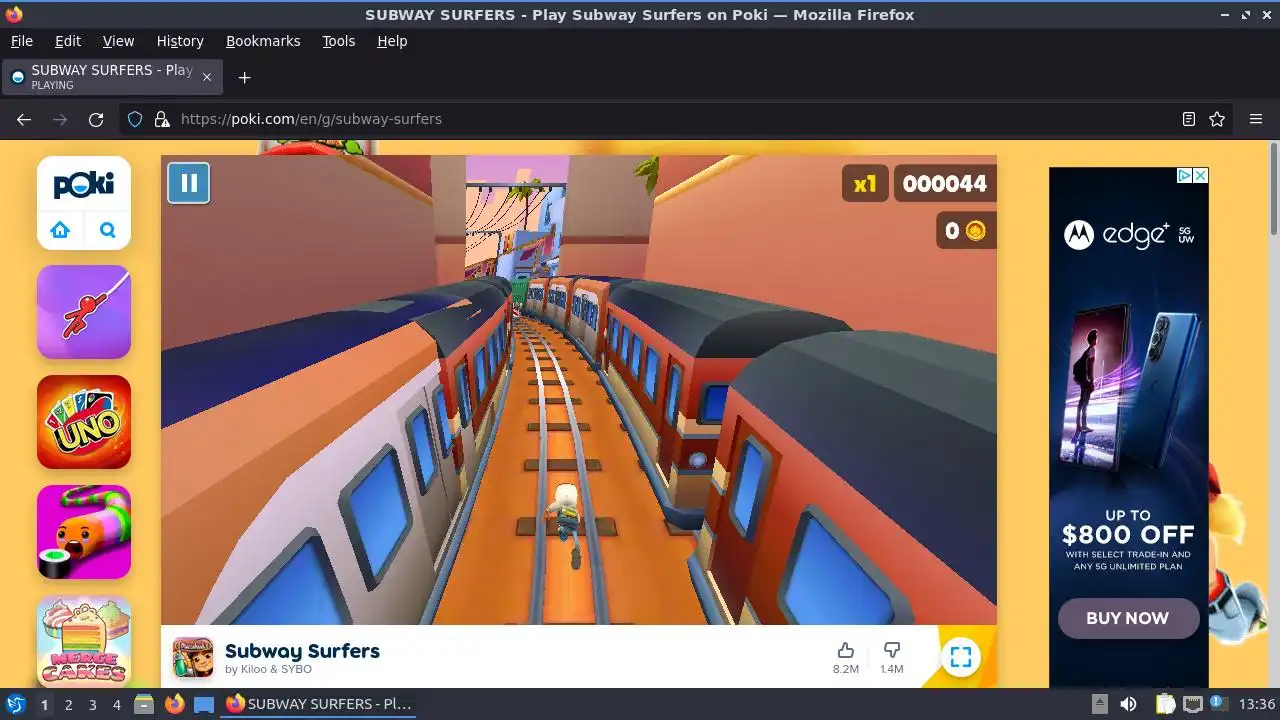
Task: Click the blue desktop taskbar icon
Action: pos(204,704)
